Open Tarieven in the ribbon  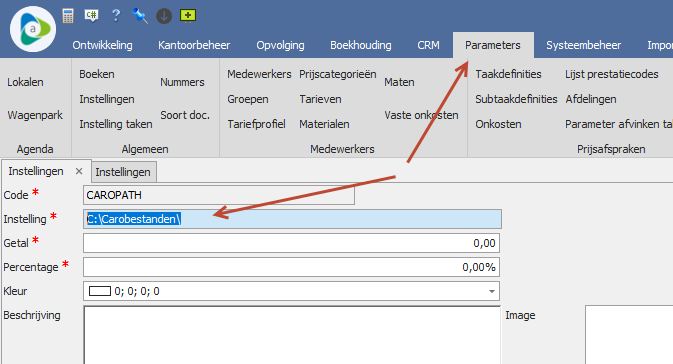321,99
